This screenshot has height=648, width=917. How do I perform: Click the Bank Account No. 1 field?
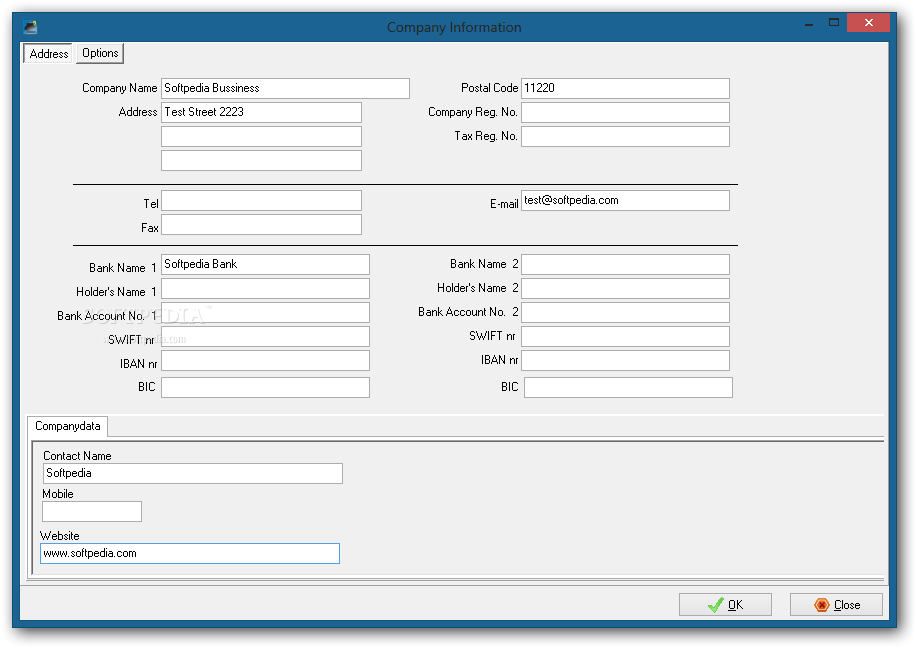(266, 312)
